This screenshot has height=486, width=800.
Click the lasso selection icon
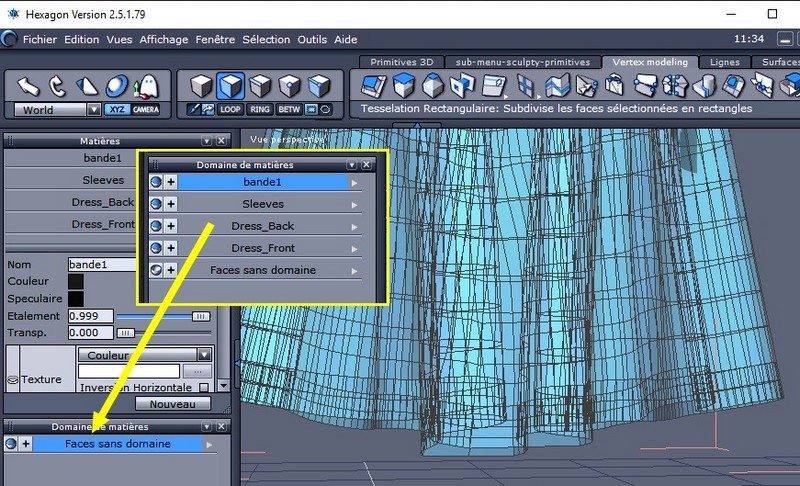click(x=325, y=109)
